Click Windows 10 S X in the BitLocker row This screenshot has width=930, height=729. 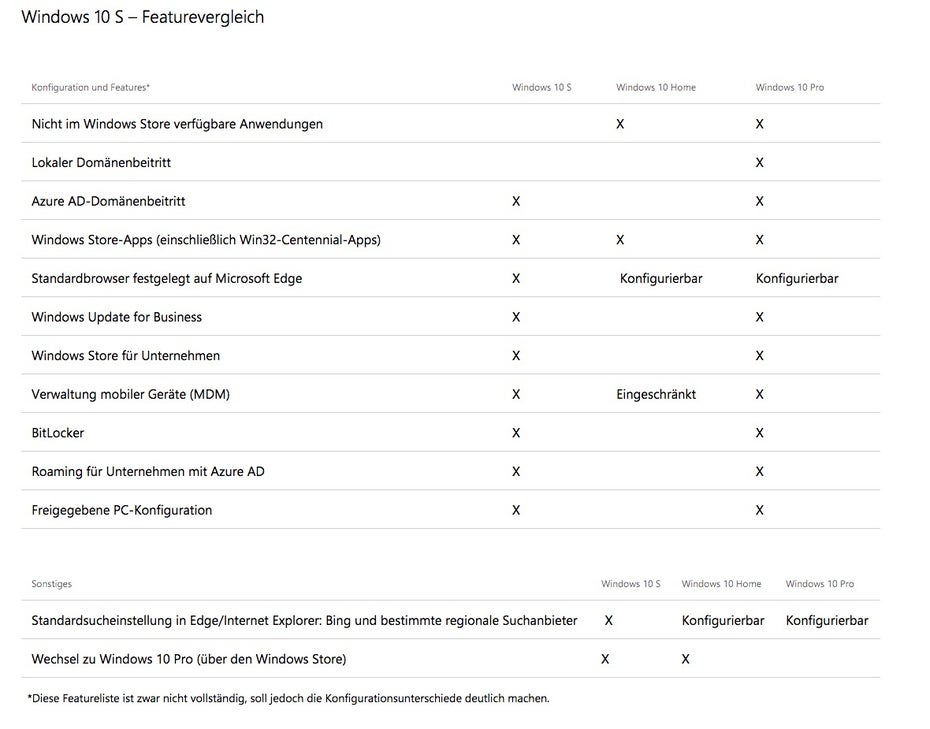pyautogui.click(x=516, y=433)
